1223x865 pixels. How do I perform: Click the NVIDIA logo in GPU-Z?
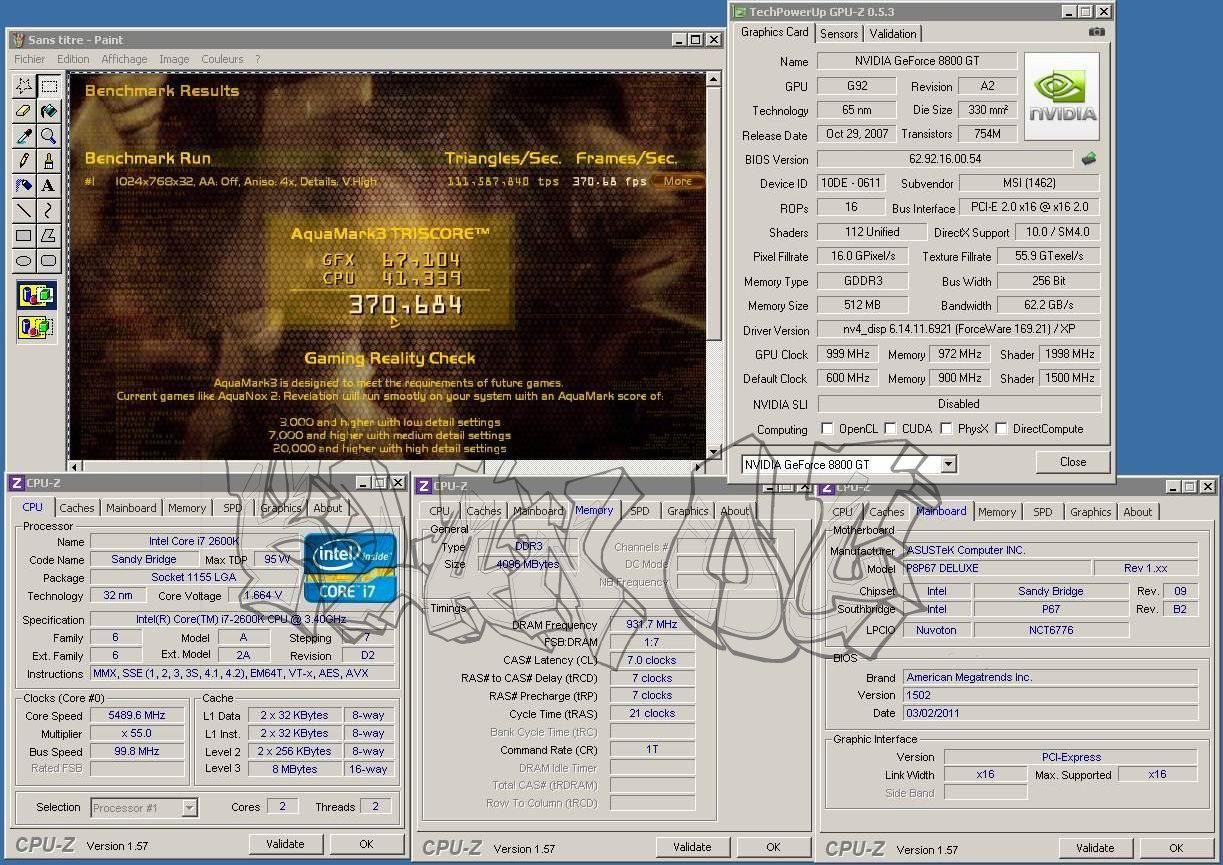(1062, 96)
